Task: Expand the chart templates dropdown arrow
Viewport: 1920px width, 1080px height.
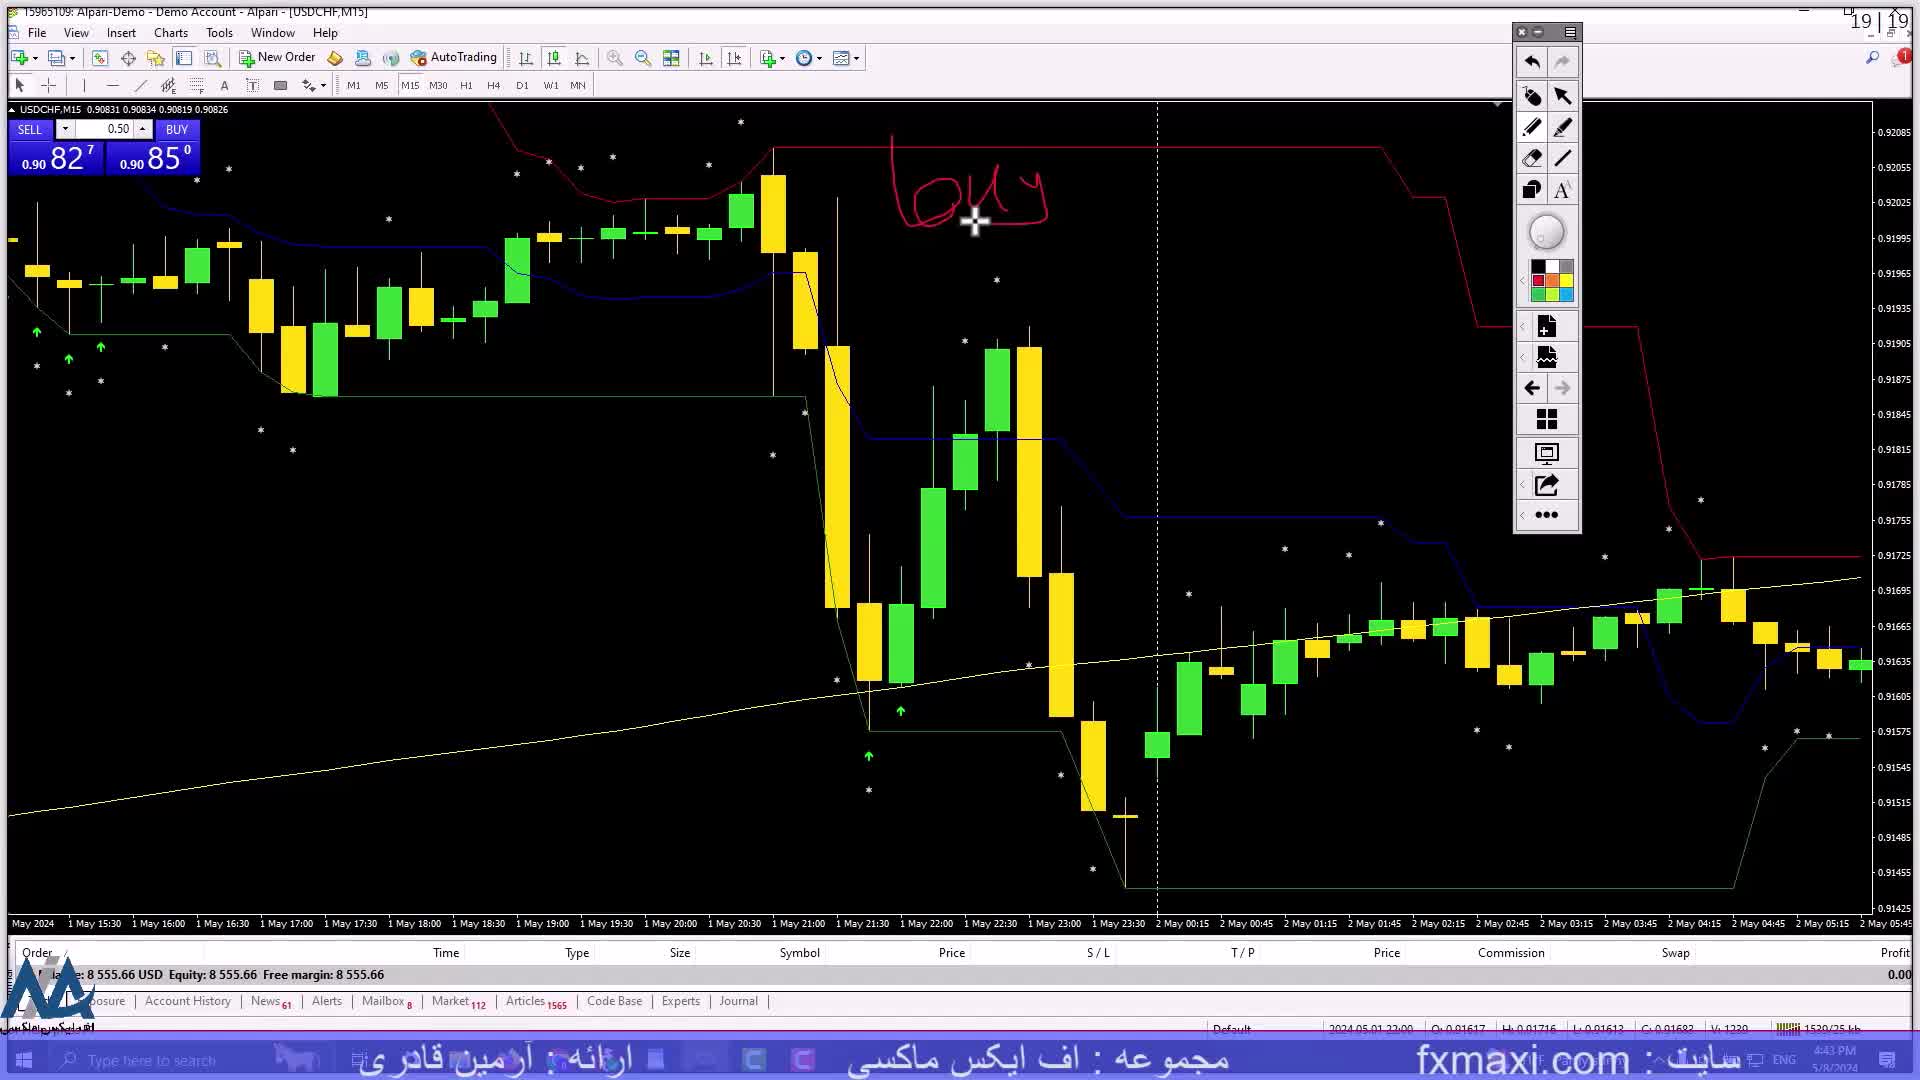Action: pyautogui.click(x=856, y=58)
